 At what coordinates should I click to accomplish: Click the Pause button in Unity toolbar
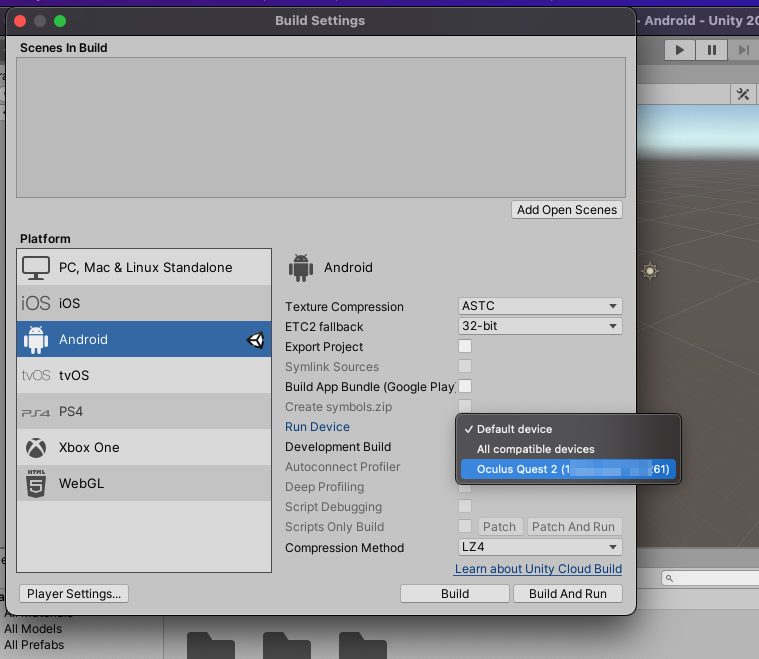[712, 50]
